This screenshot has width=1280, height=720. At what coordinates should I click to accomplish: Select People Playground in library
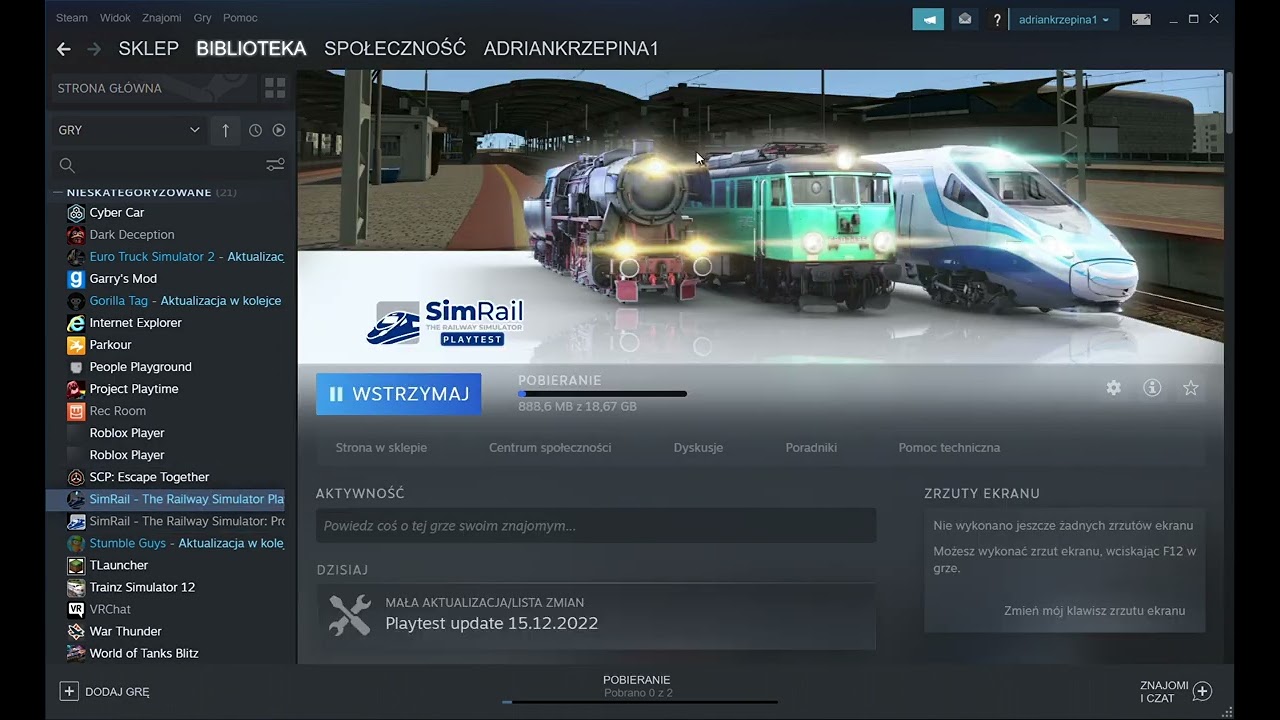coord(140,367)
